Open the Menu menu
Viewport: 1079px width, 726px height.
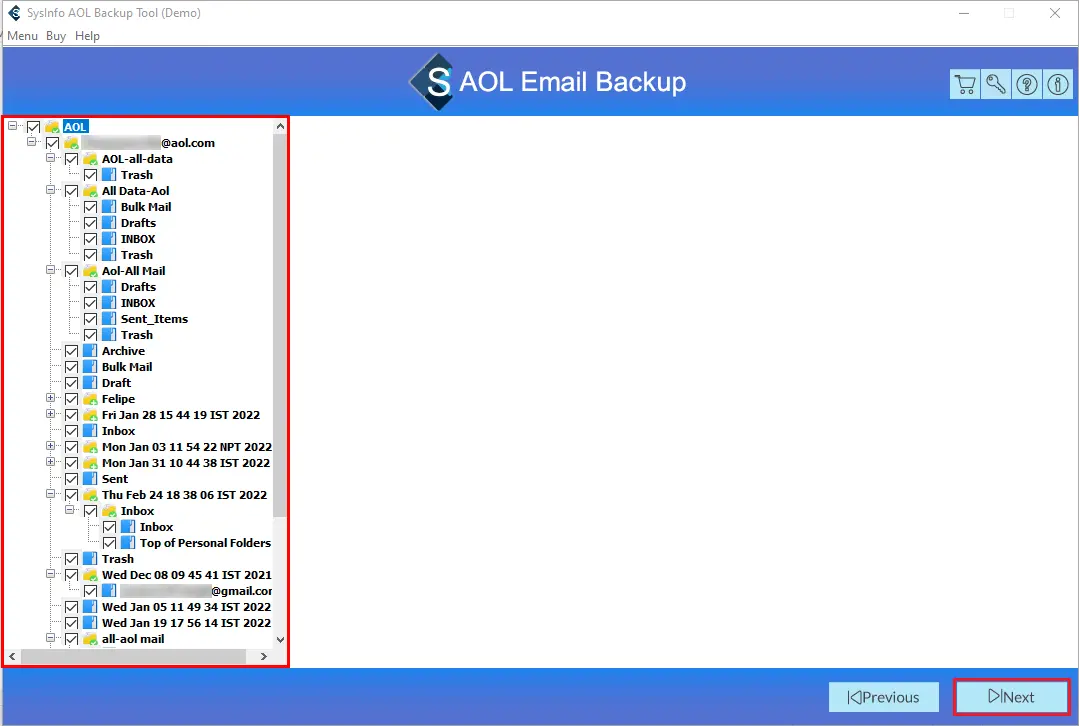click(22, 36)
